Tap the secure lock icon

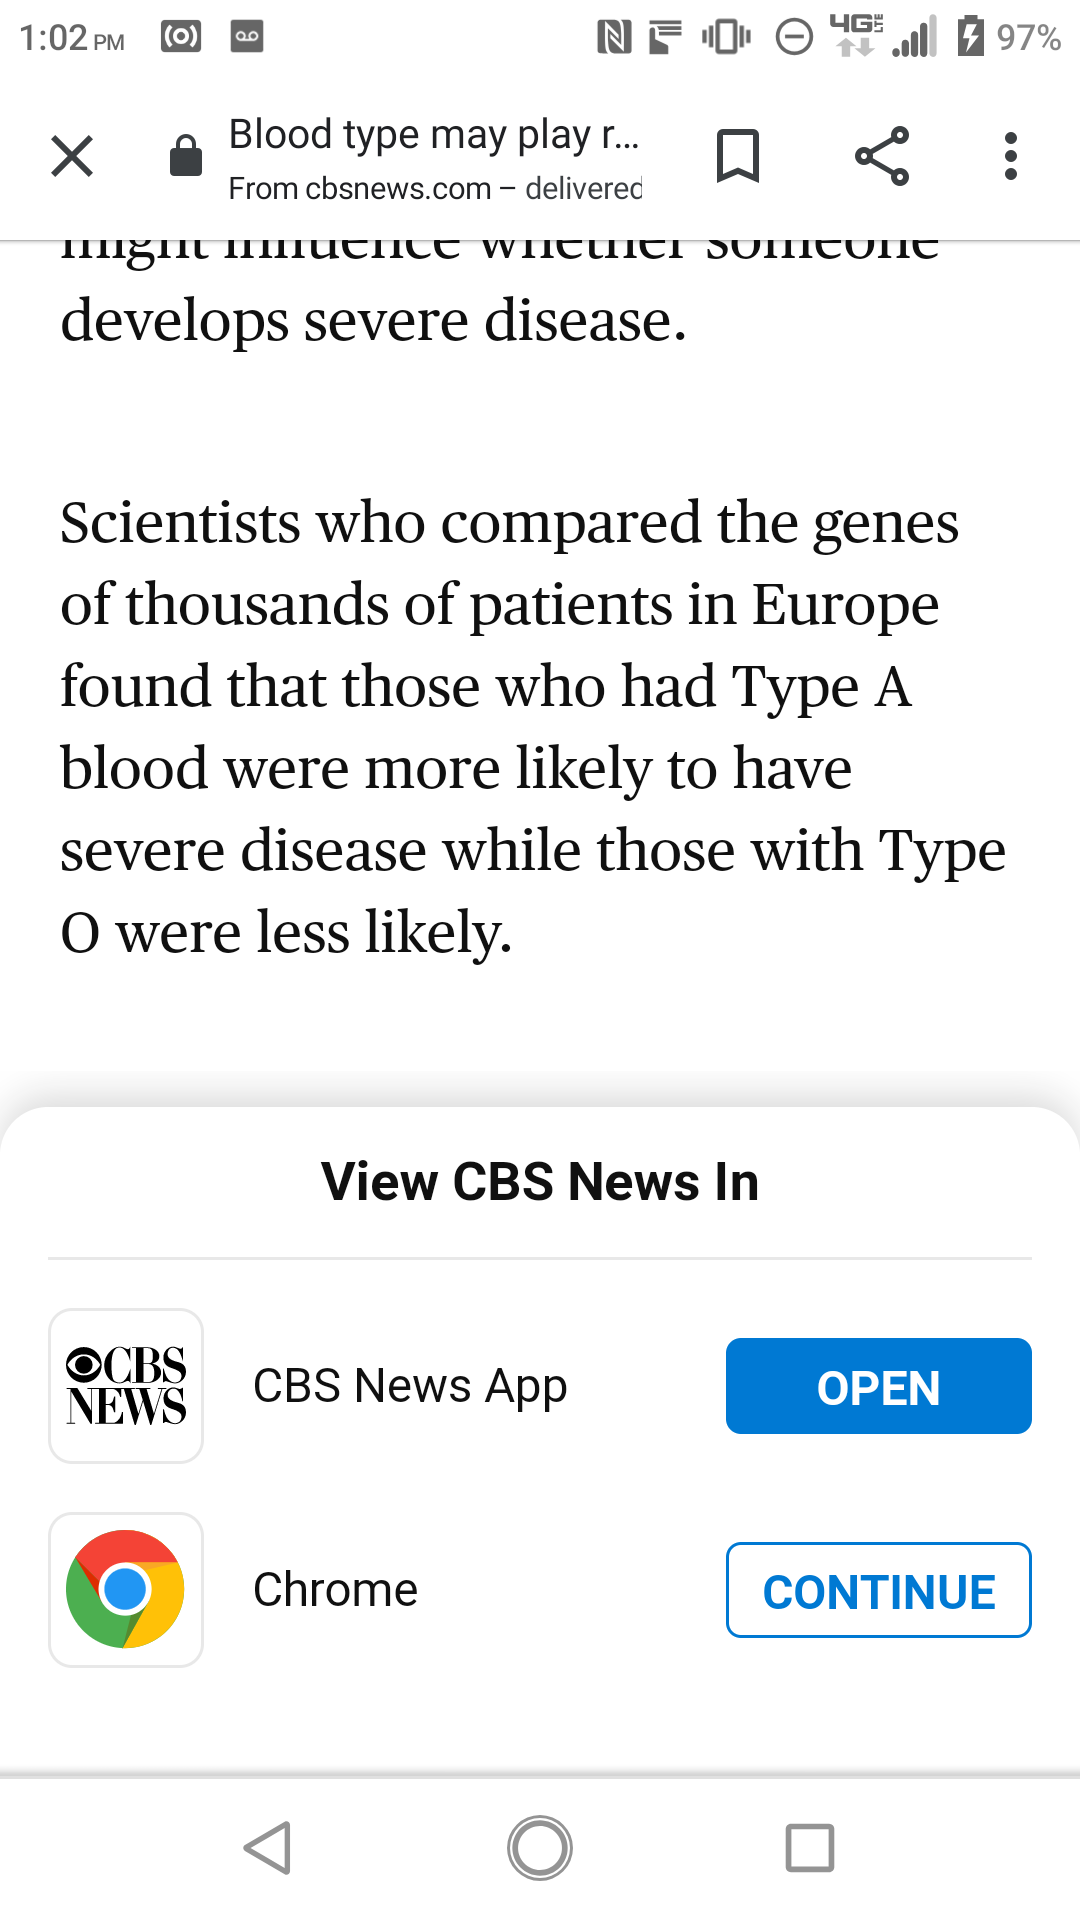pos(186,156)
